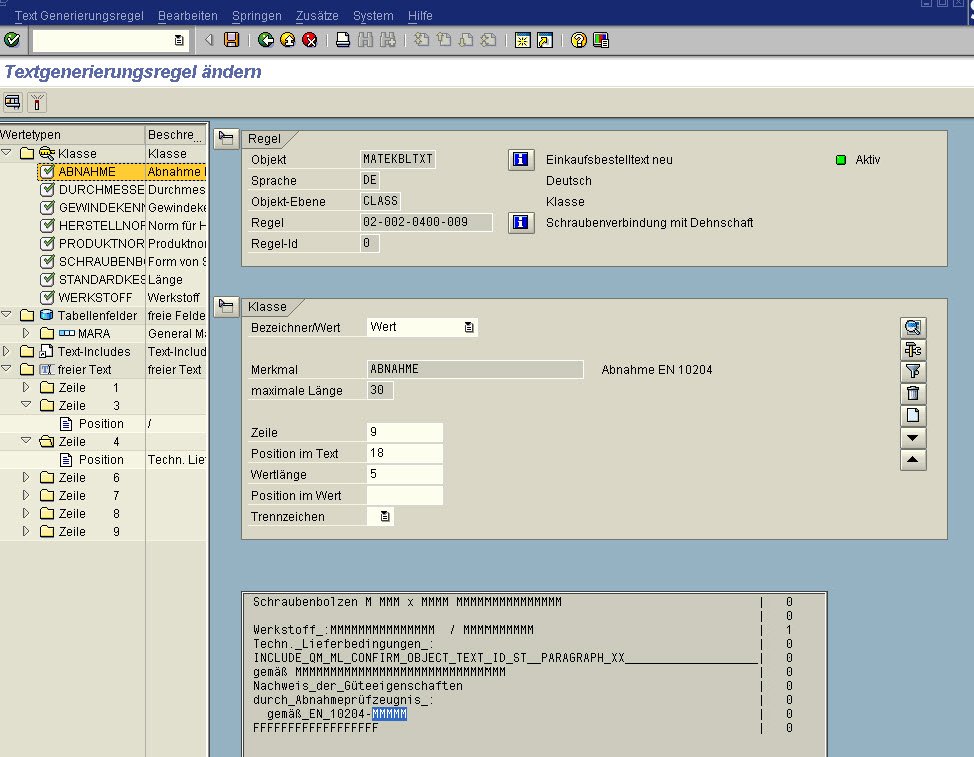Expand the Zeile 6 tree node
Screen dimensions: 974x757
[x=26, y=478]
